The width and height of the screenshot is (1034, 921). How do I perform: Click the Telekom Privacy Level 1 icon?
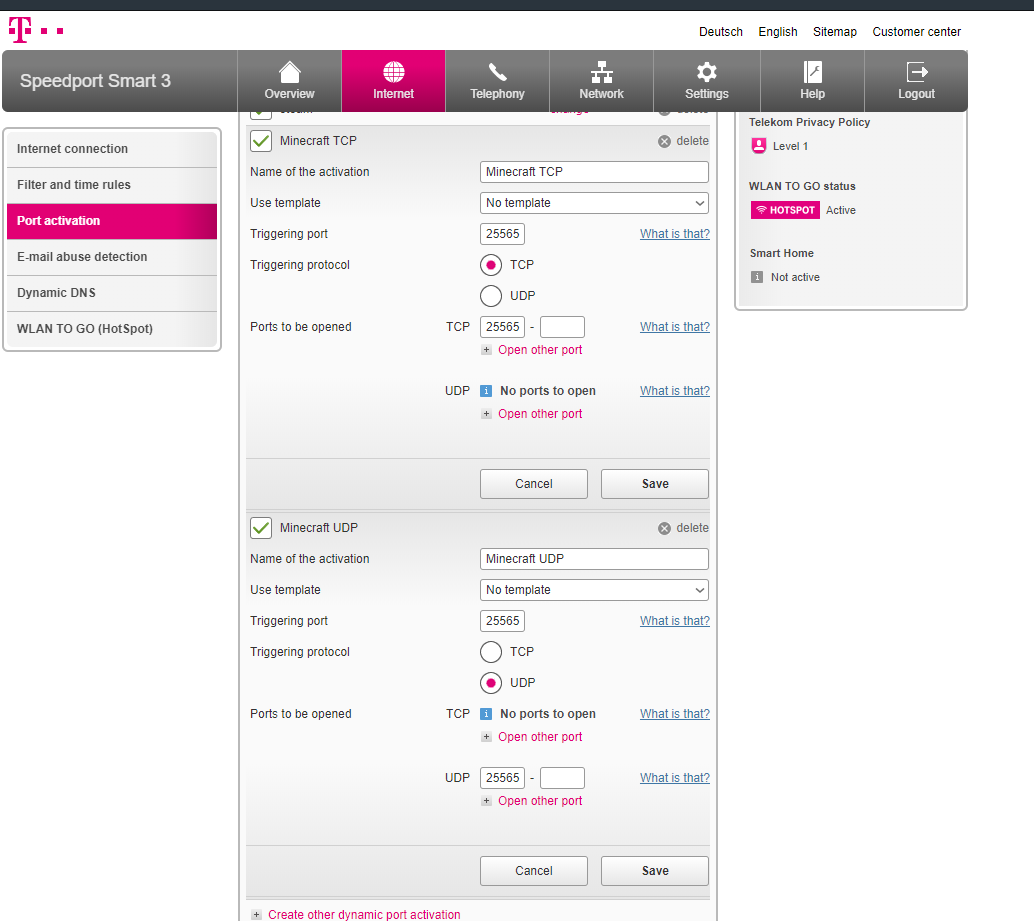(x=759, y=146)
